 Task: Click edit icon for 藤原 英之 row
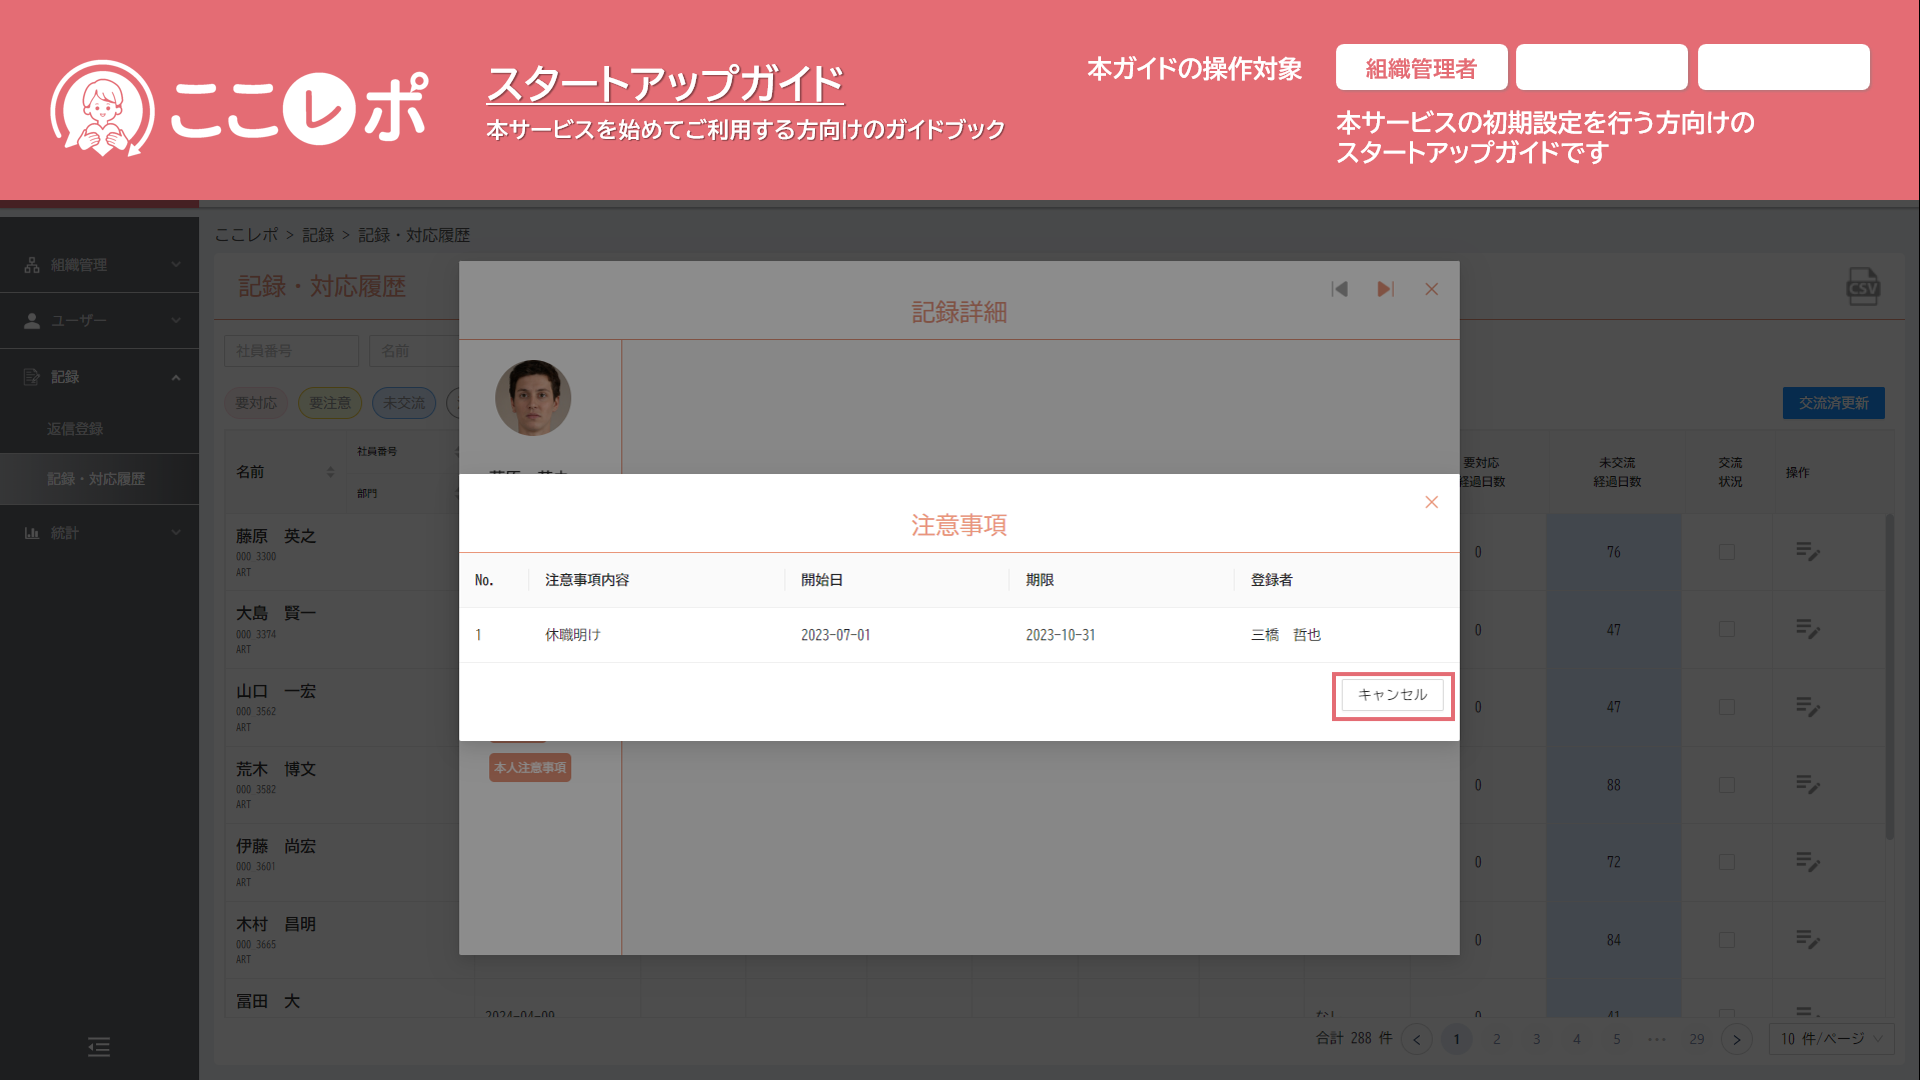[1807, 551]
